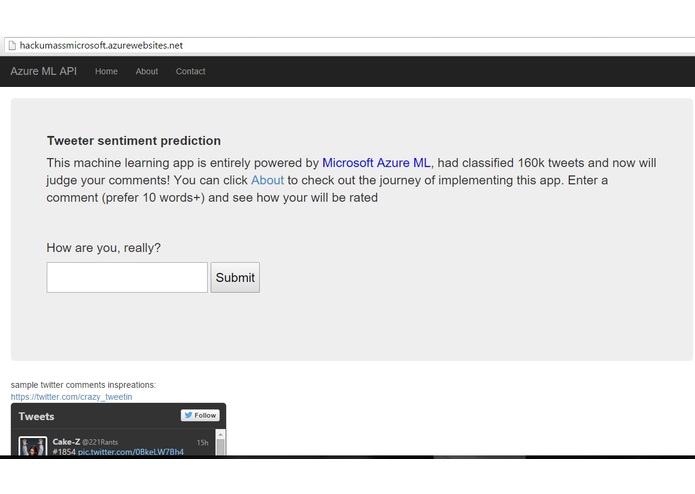The height and width of the screenshot is (494, 695).
Task: Open the Cake-Z author name
Action: (66, 442)
